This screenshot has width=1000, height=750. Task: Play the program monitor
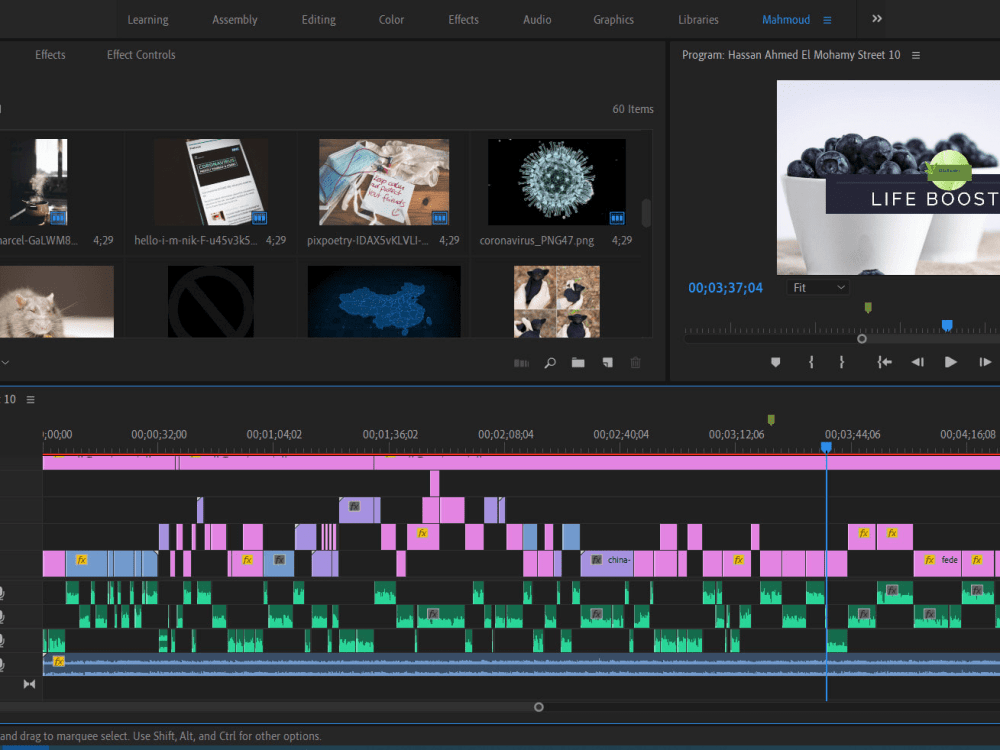pos(950,362)
